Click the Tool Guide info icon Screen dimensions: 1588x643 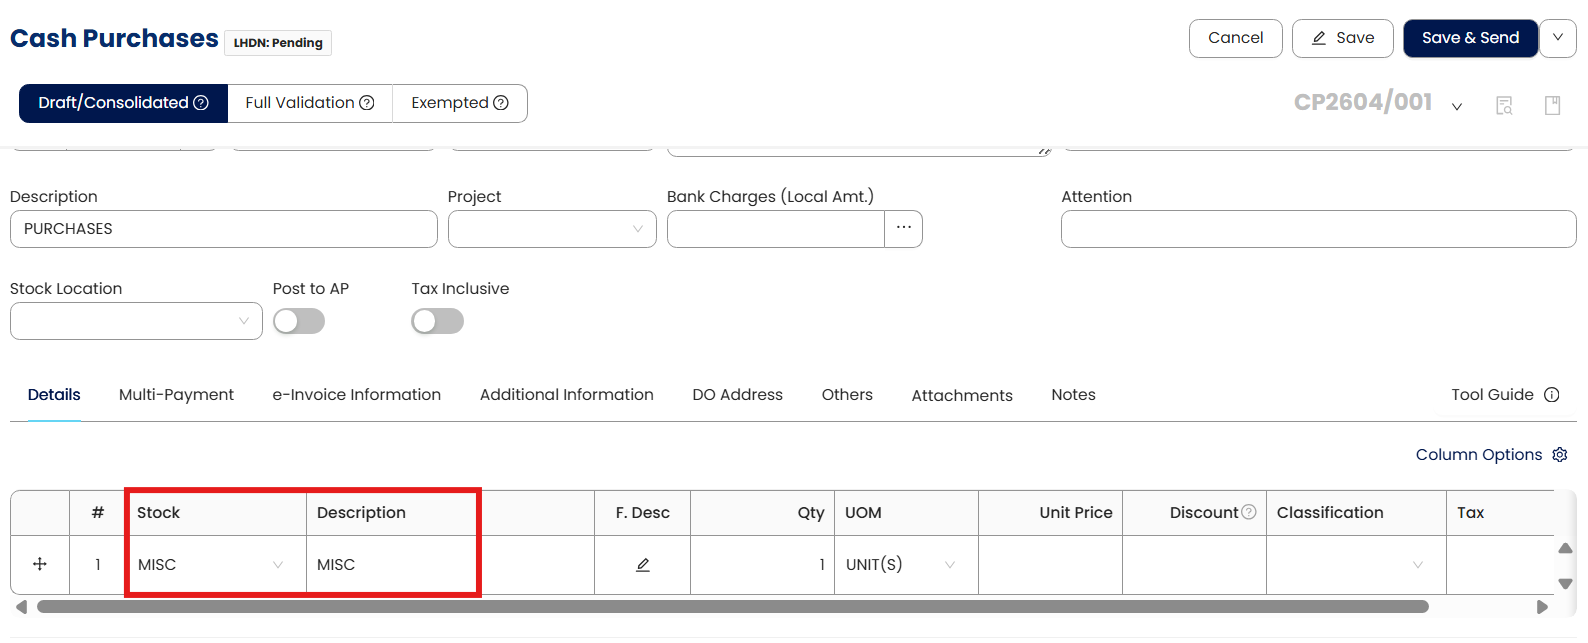coord(1552,395)
